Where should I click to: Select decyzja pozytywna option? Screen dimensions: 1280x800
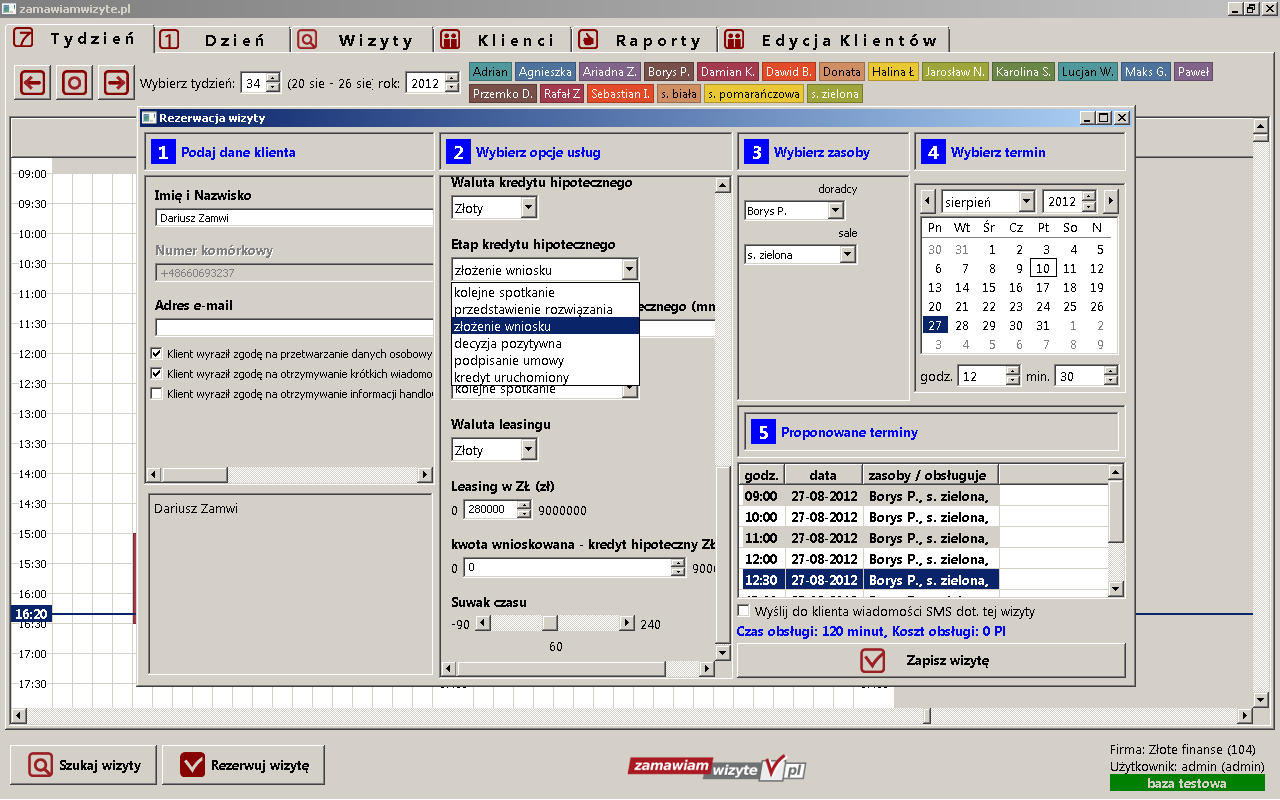545,343
